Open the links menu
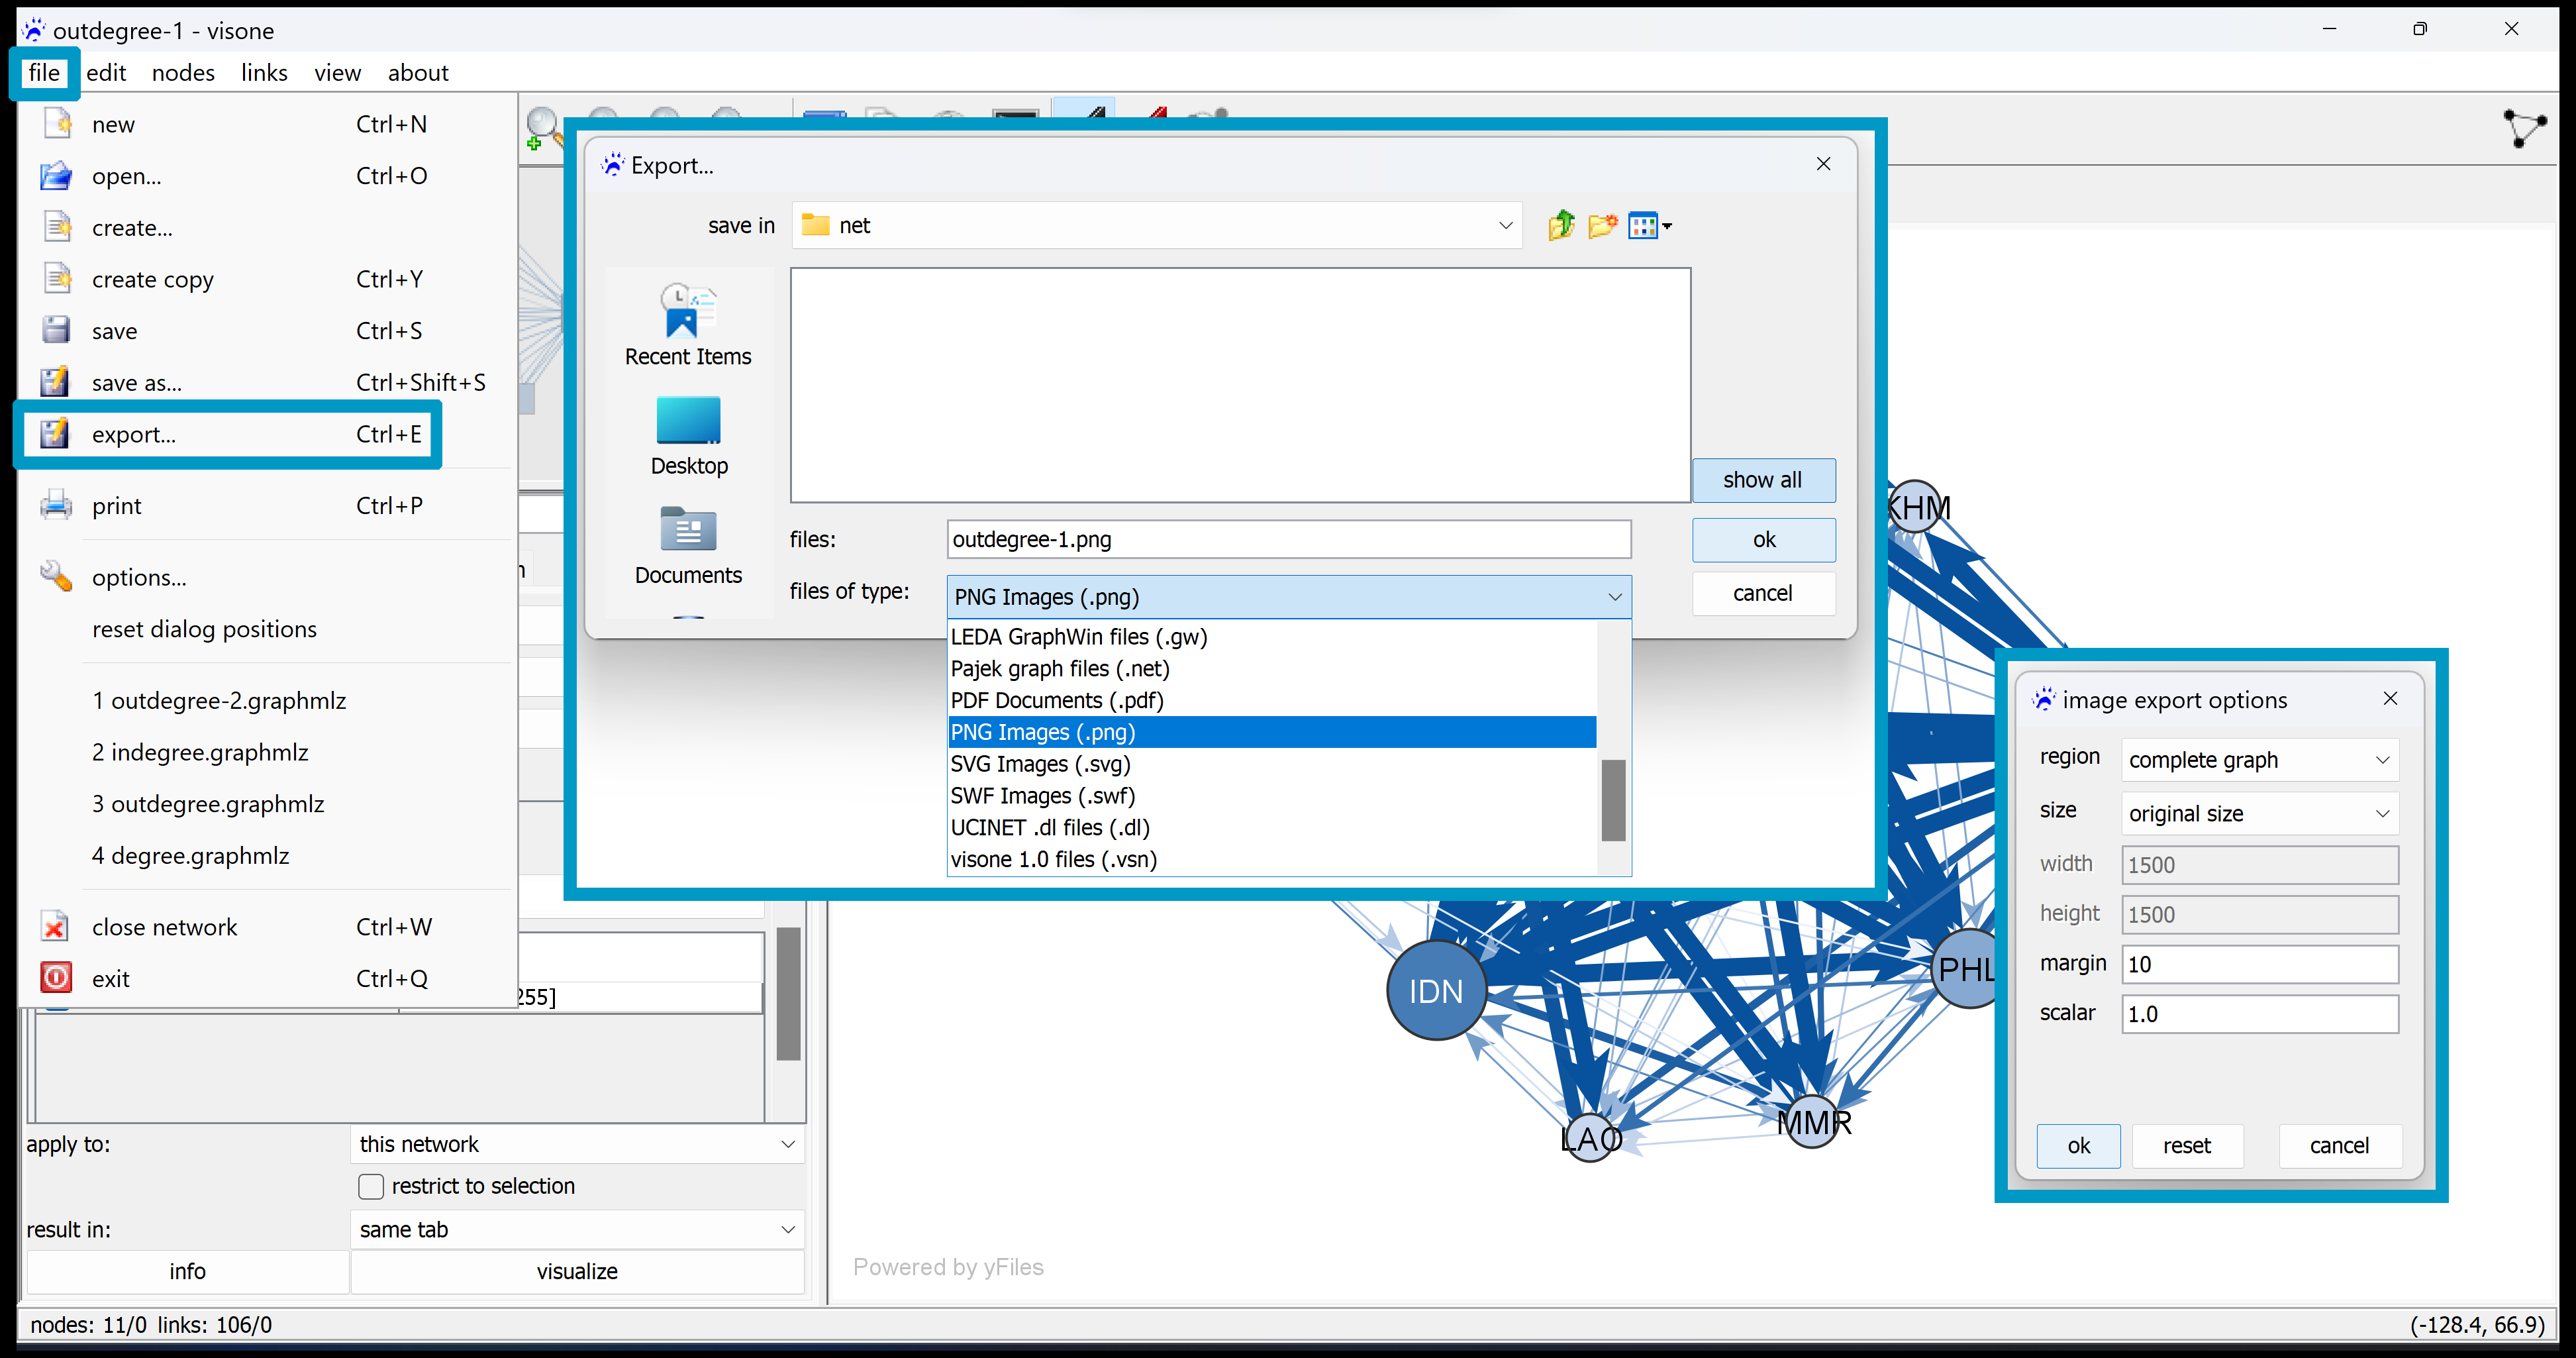 (x=264, y=73)
